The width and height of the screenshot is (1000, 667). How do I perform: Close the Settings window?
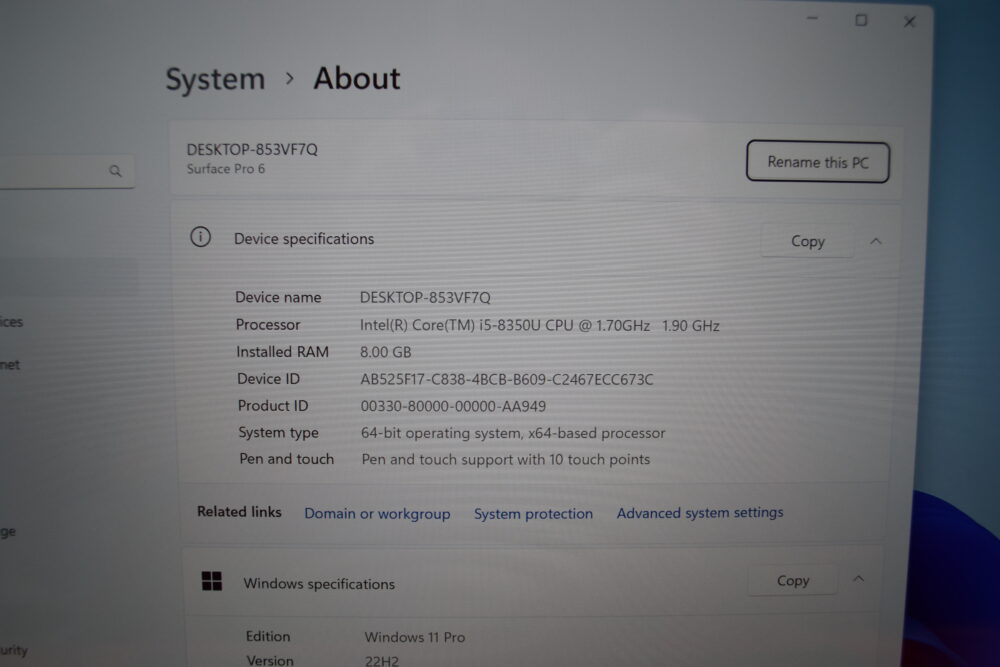[x=909, y=22]
